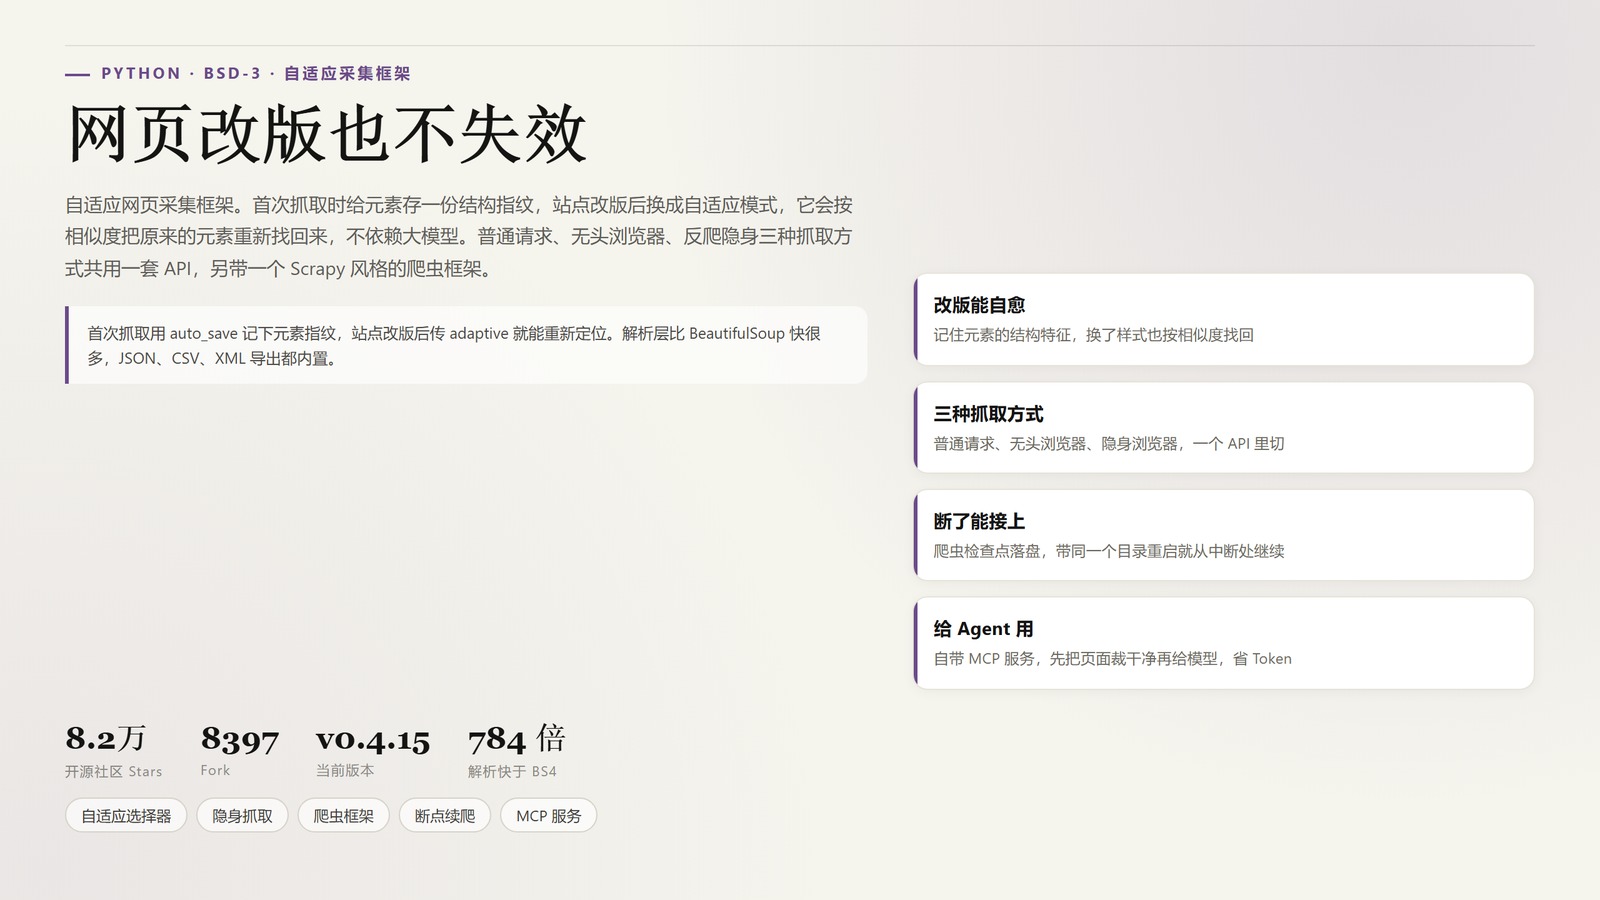Click the 8.2万 stars figure
Viewport: 1600px width, 900px height.
(106, 738)
